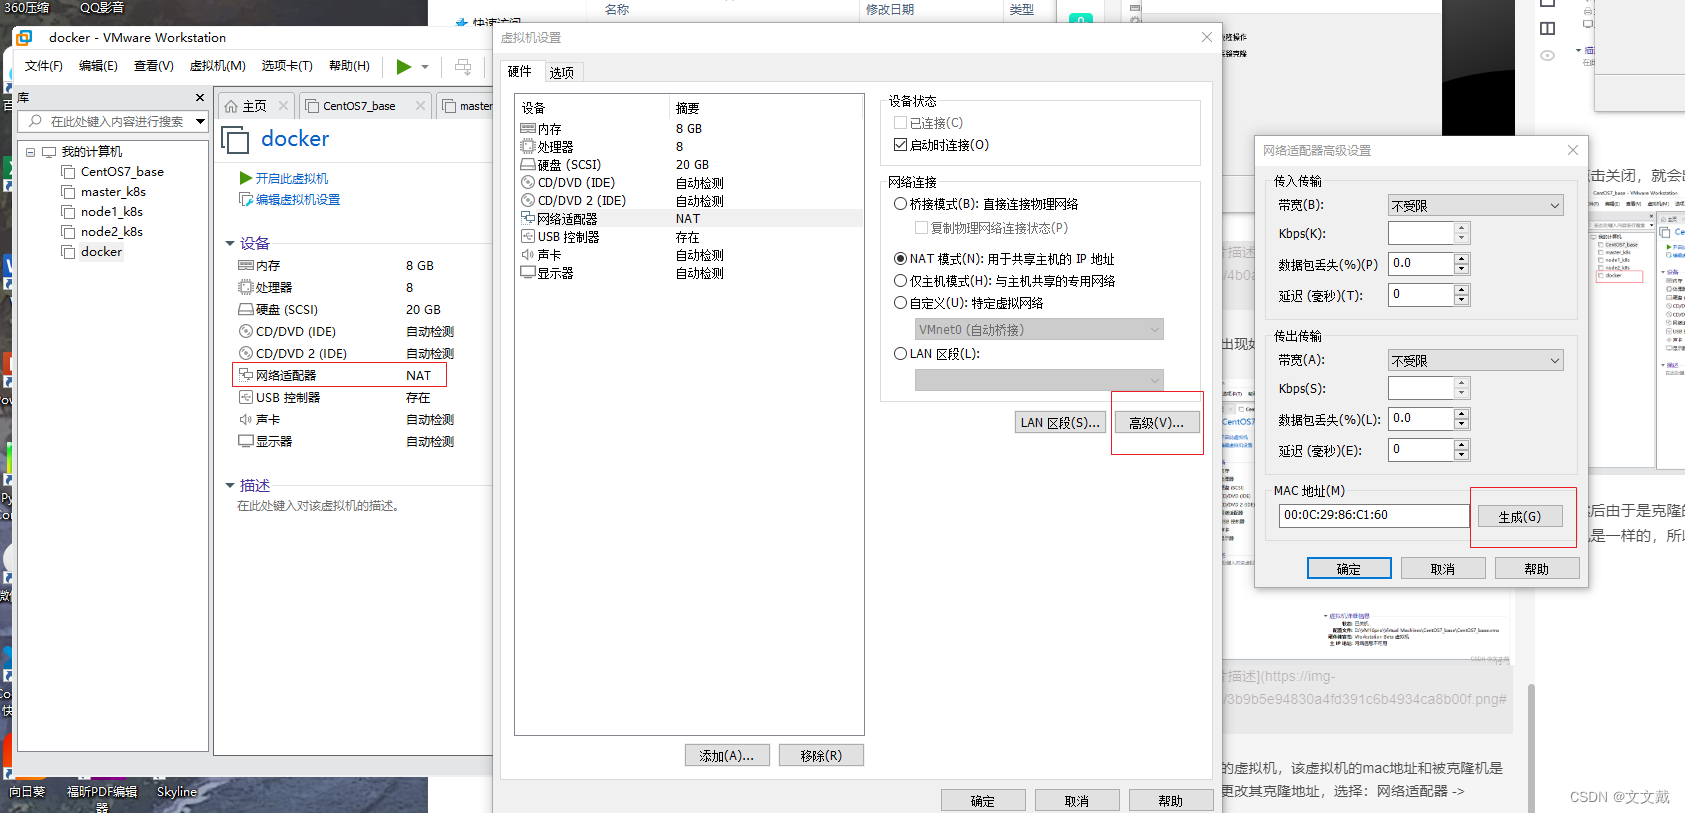Select Bridged mode (桥接模式) radio button

(x=900, y=204)
